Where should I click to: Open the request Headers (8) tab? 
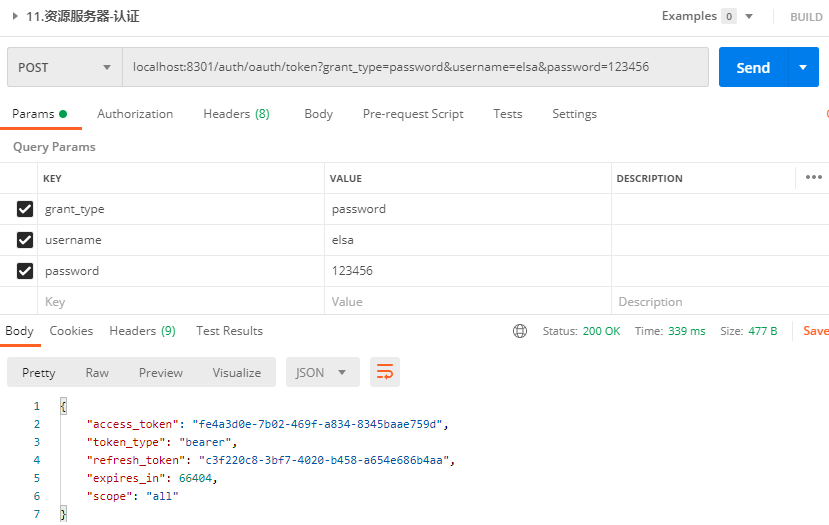(236, 114)
